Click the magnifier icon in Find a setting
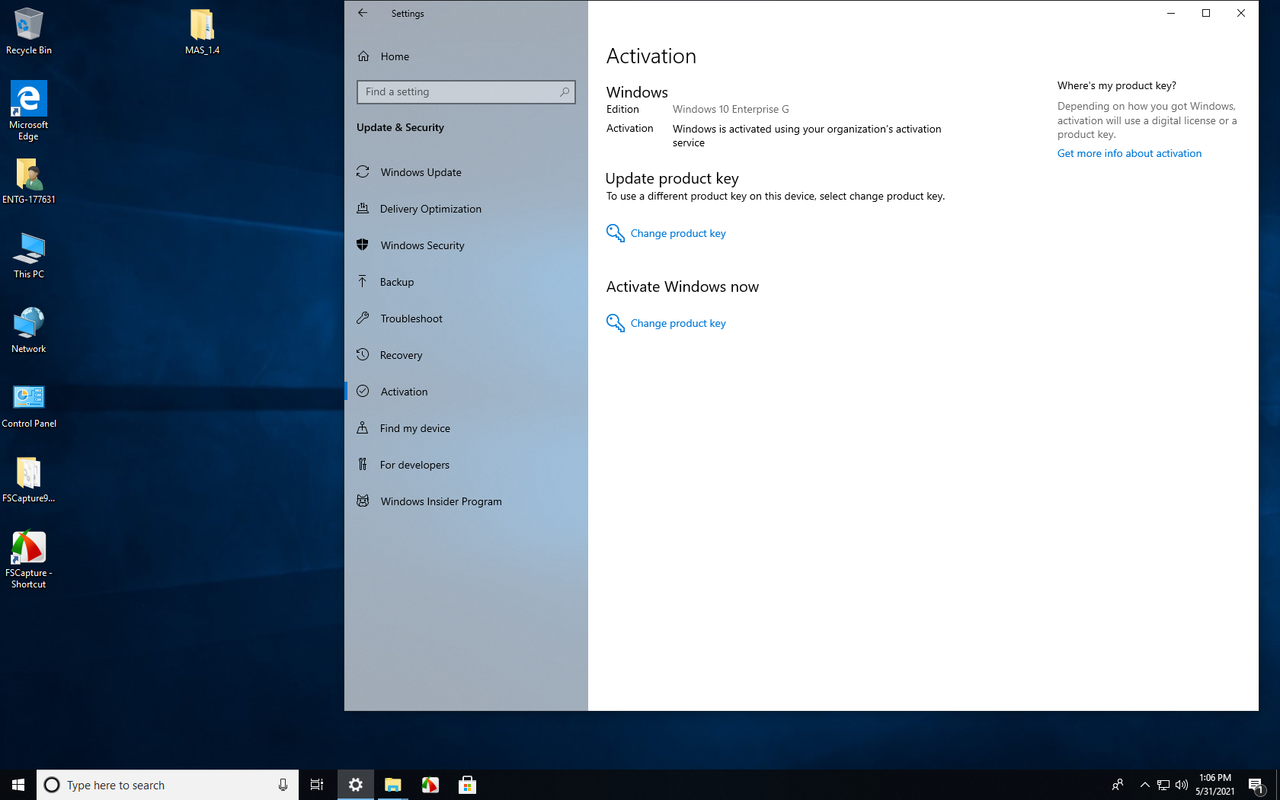The image size is (1280, 800). tap(564, 92)
